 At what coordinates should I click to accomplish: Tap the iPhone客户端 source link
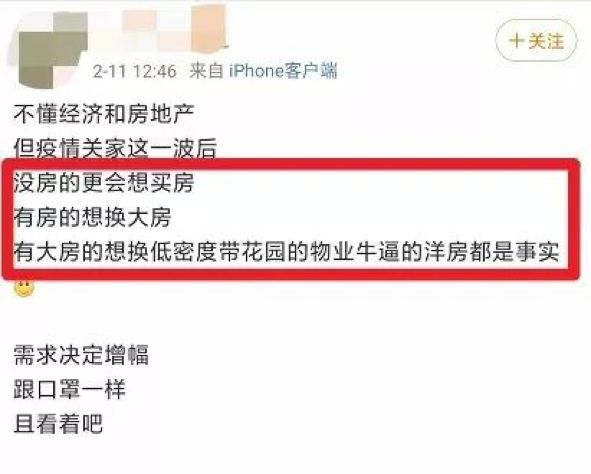(283, 71)
